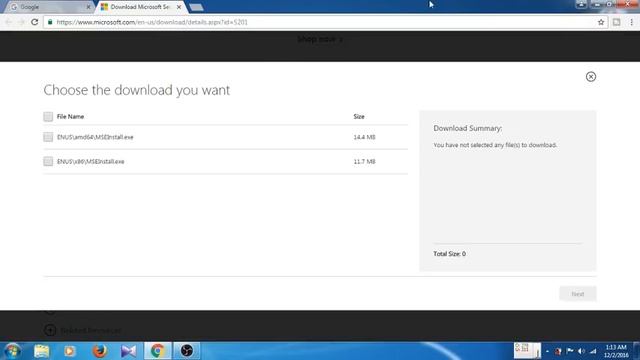640x360 pixels.
Task: Click the Shop now link in banner
Action: (320, 39)
